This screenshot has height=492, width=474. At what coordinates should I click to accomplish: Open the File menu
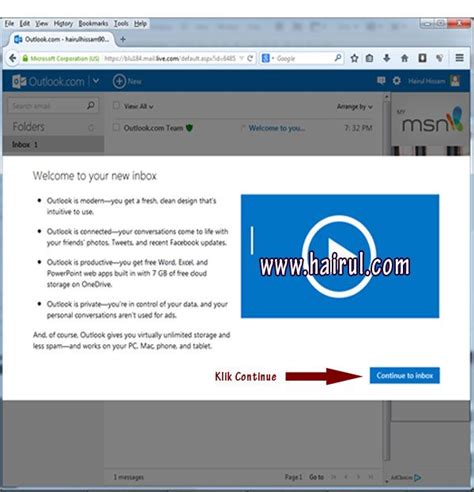9,24
